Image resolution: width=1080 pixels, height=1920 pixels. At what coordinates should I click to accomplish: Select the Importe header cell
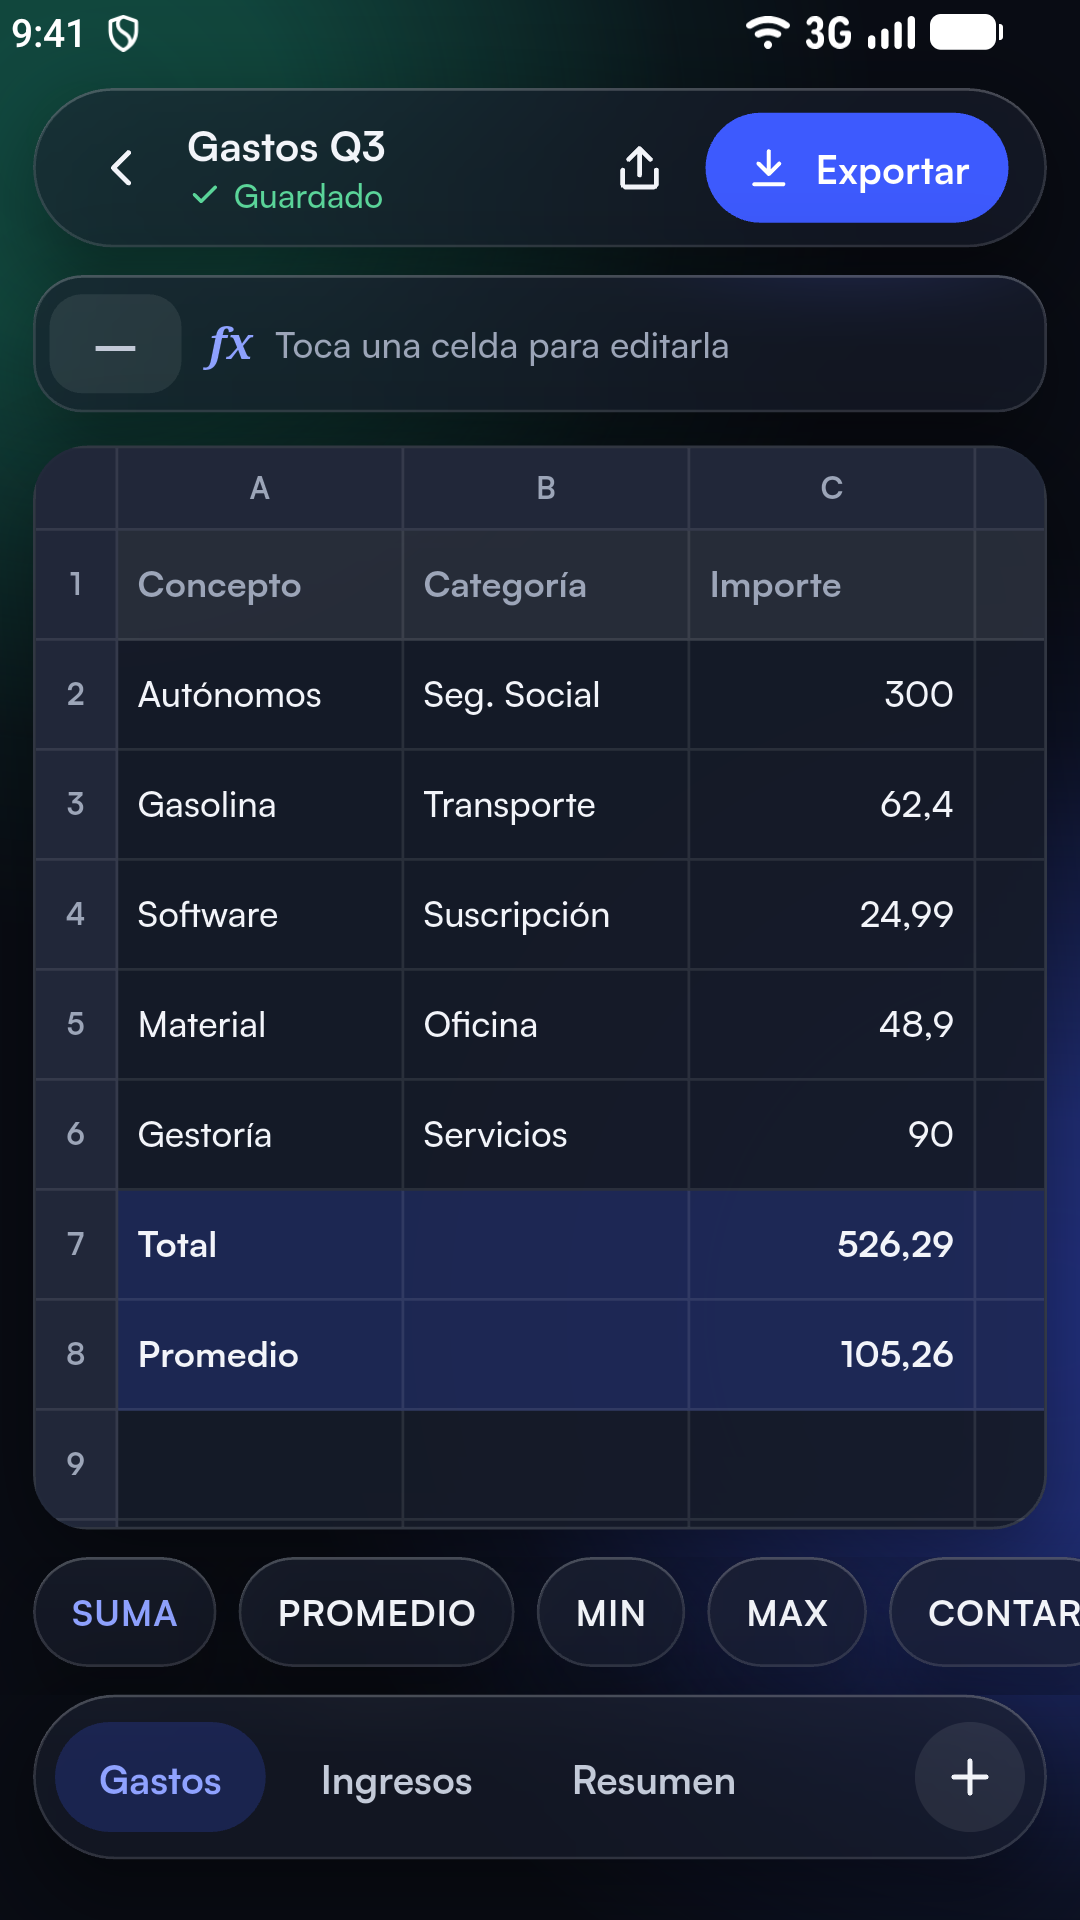tap(832, 584)
